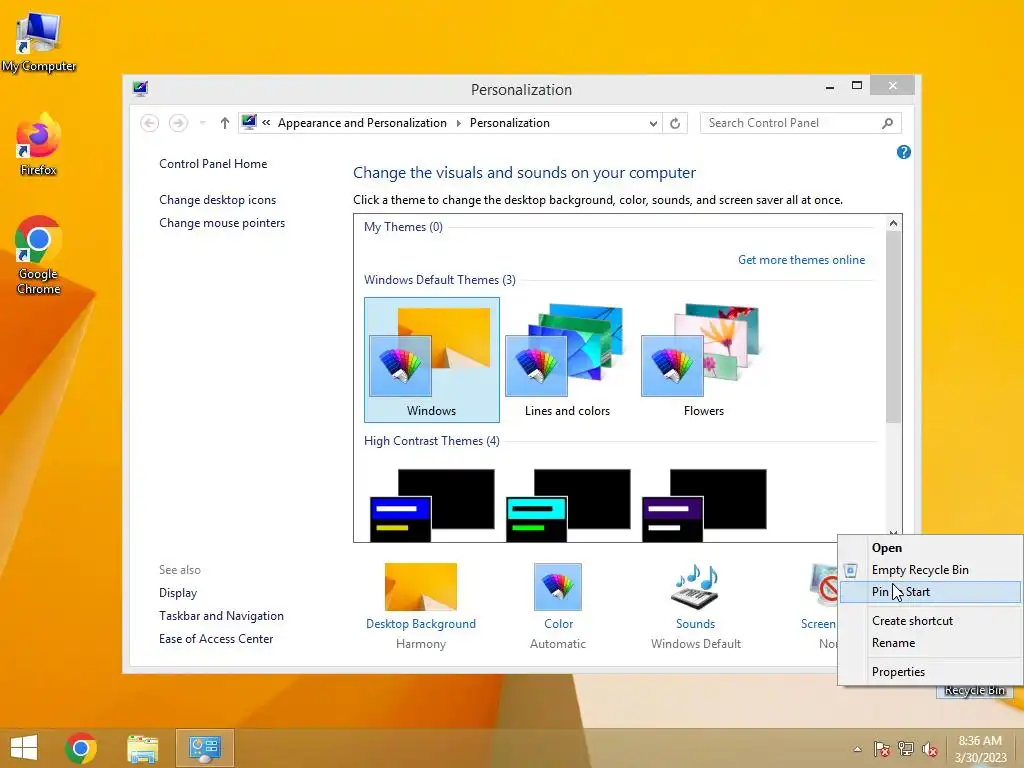Click the theme list scroll up arrow
This screenshot has height=768, width=1024.
click(x=893, y=223)
